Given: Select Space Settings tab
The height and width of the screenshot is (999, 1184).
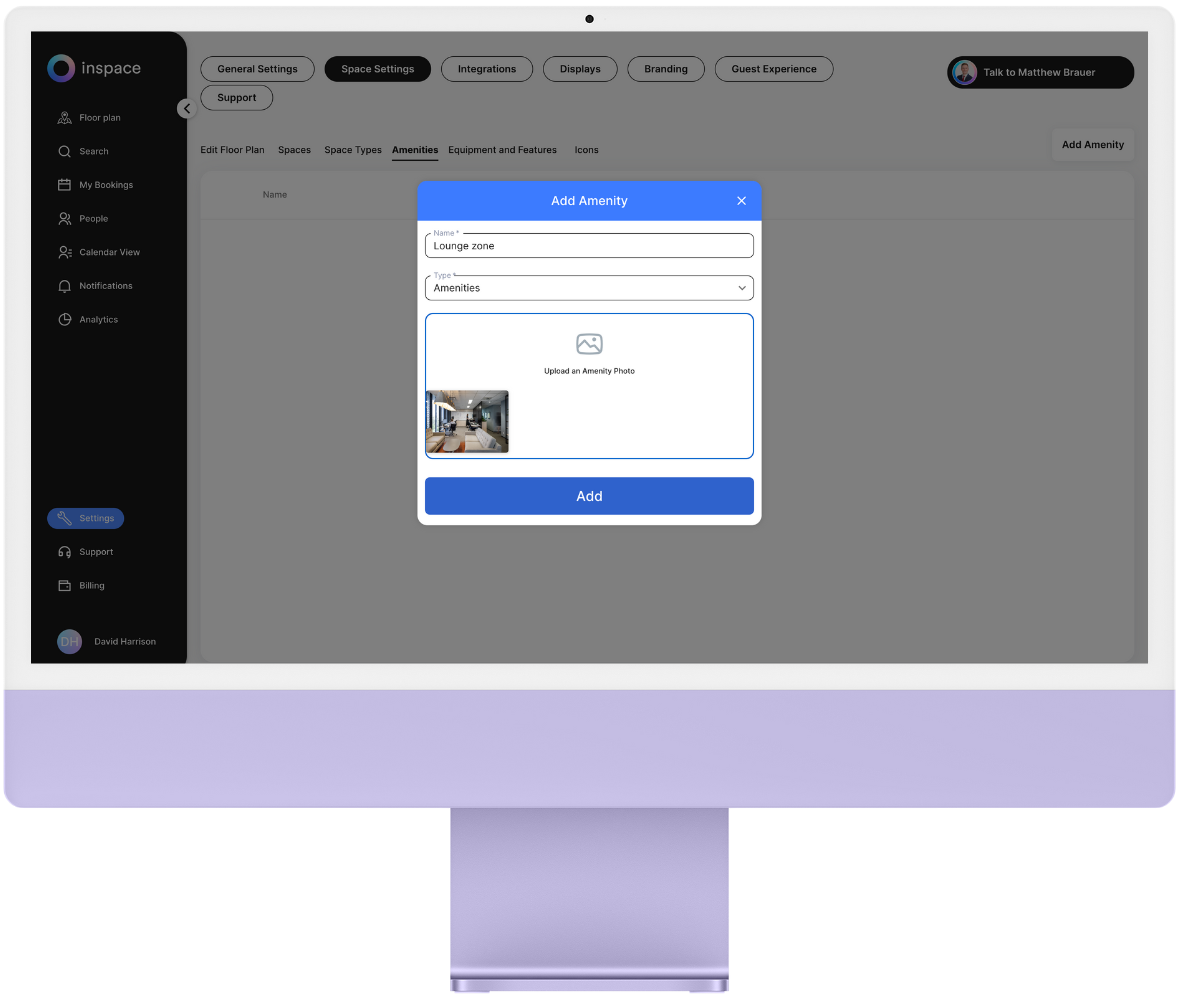Looking at the screenshot, I should (378, 69).
